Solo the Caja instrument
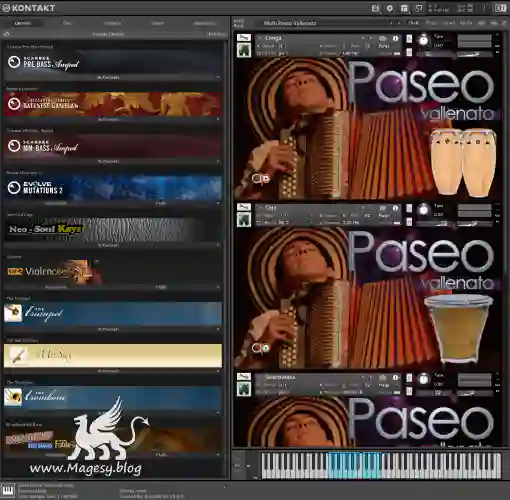 point(409,209)
